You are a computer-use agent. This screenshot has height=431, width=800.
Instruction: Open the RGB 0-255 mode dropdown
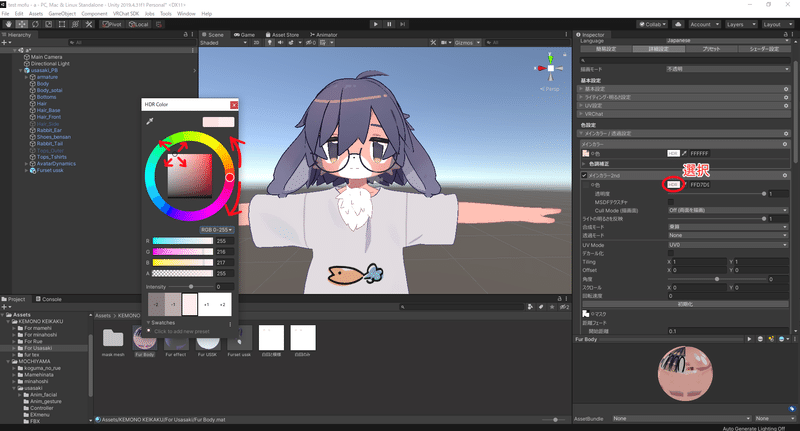point(217,230)
